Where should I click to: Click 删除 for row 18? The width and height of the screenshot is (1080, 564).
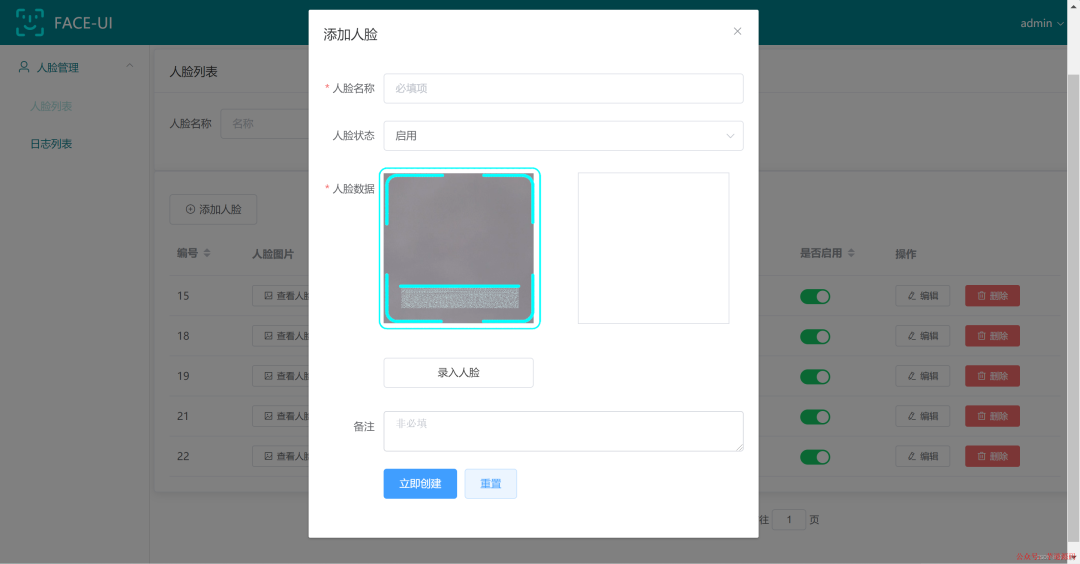point(993,336)
